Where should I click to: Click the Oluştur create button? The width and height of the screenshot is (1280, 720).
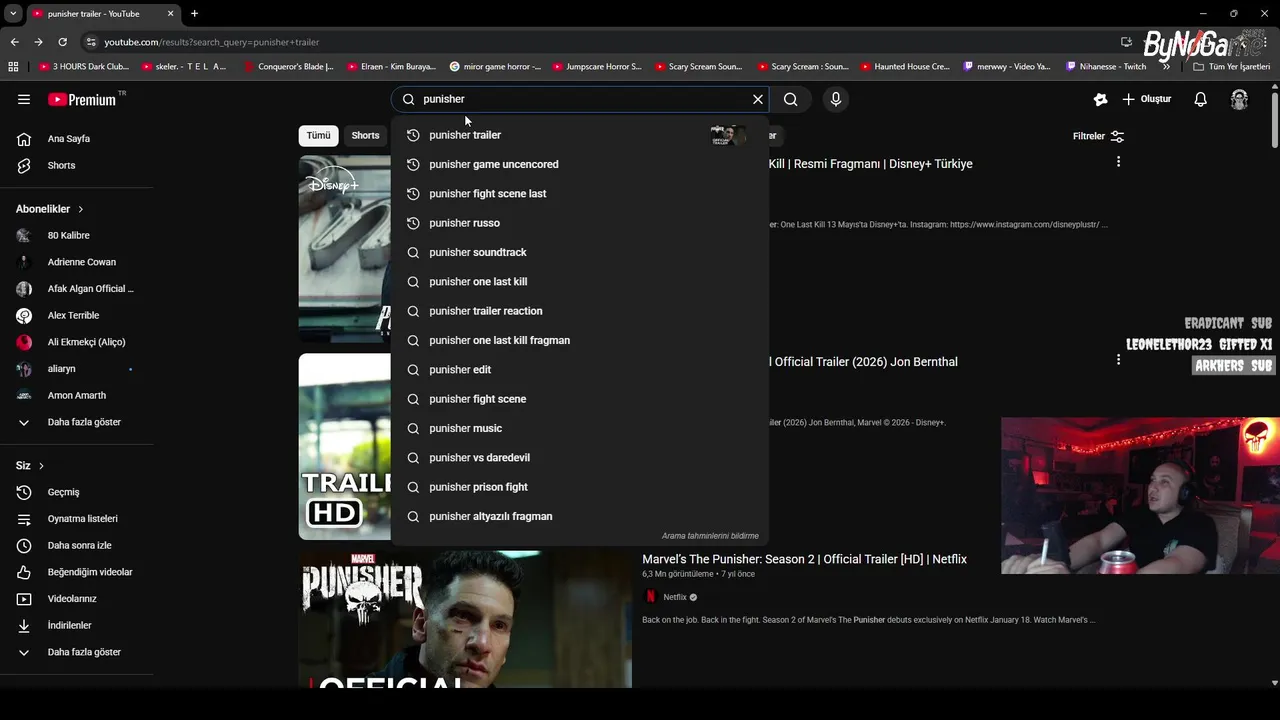(1146, 99)
